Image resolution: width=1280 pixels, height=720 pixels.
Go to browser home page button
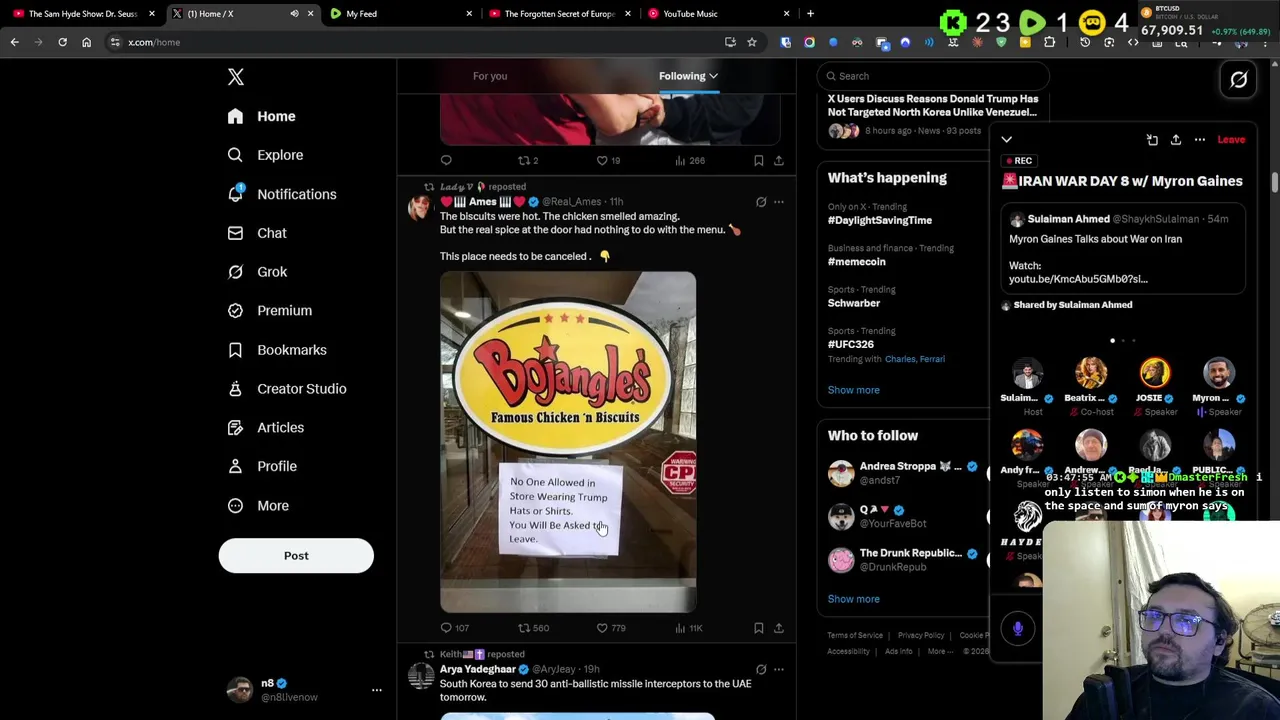(86, 42)
